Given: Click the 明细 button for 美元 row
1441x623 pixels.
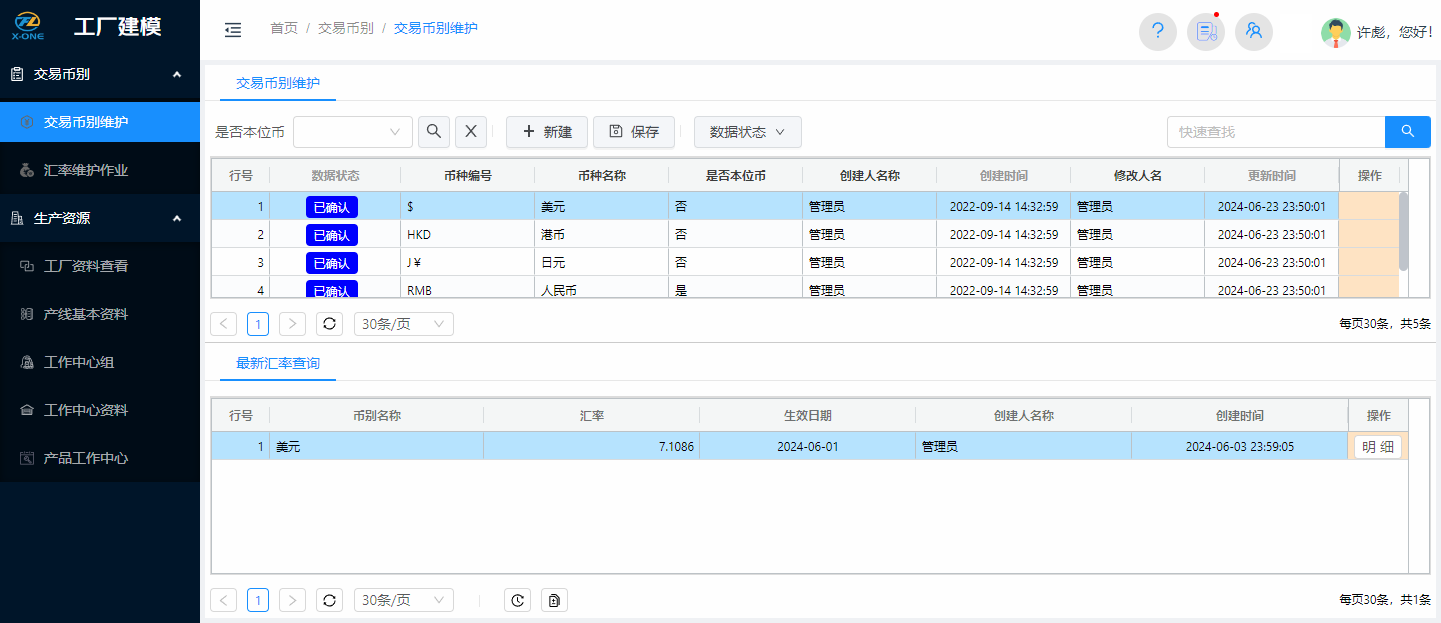Looking at the screenshot, I should [1377, 447].
